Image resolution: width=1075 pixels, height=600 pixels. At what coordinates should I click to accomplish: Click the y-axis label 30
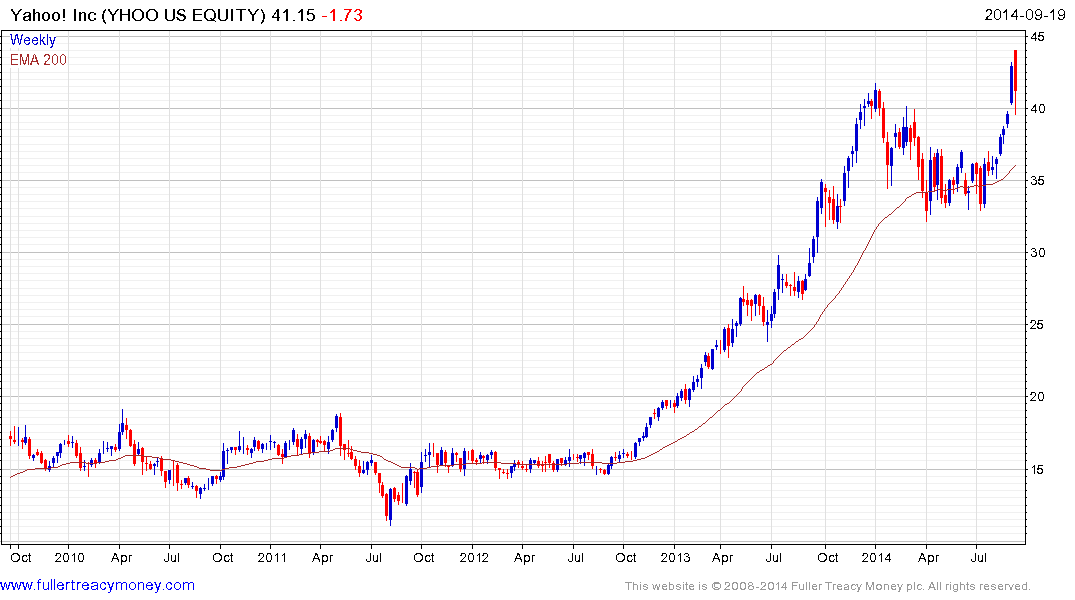click(1037, 252)
